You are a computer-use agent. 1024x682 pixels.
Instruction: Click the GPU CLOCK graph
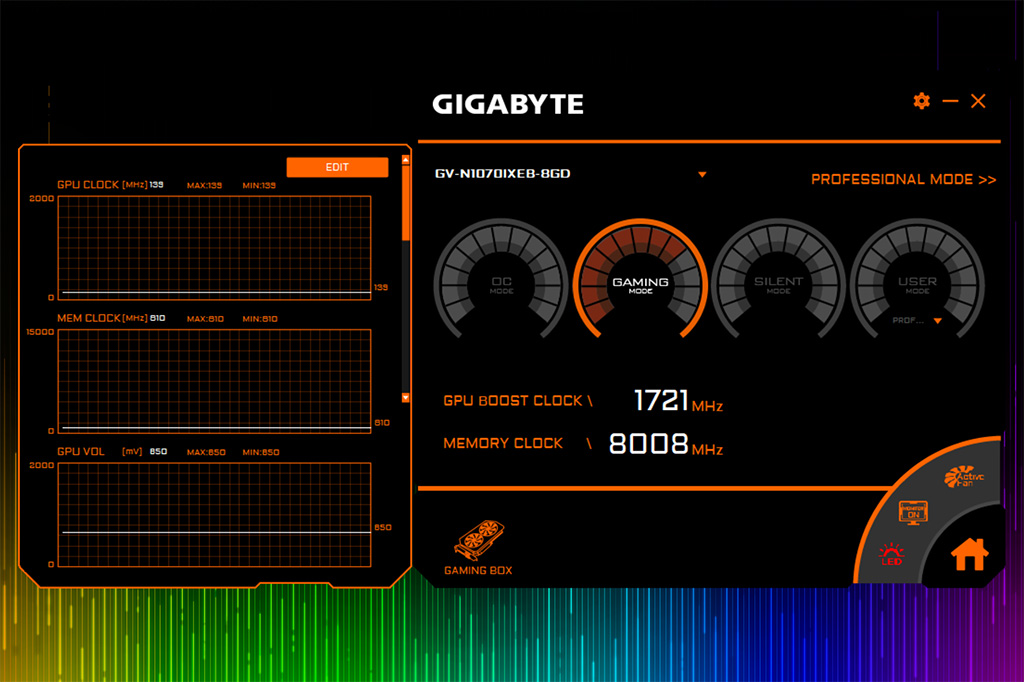pyautogui.click(x=214, y=248)
